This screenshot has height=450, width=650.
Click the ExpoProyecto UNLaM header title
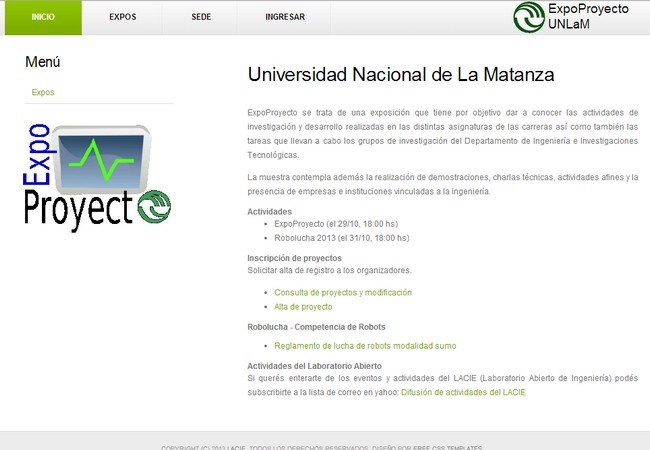[588, 17]
